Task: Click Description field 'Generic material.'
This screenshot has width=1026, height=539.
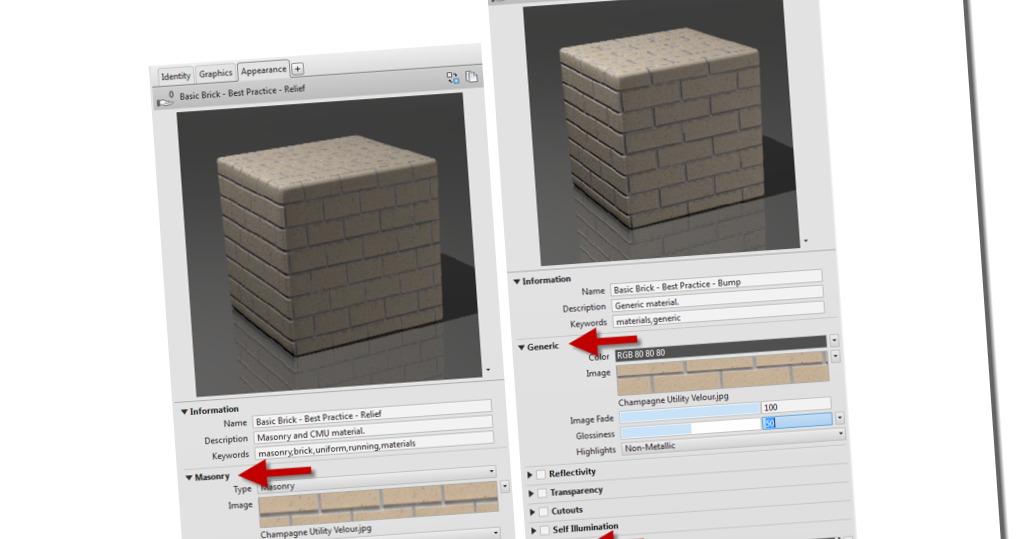Action: tap(718, 300)
